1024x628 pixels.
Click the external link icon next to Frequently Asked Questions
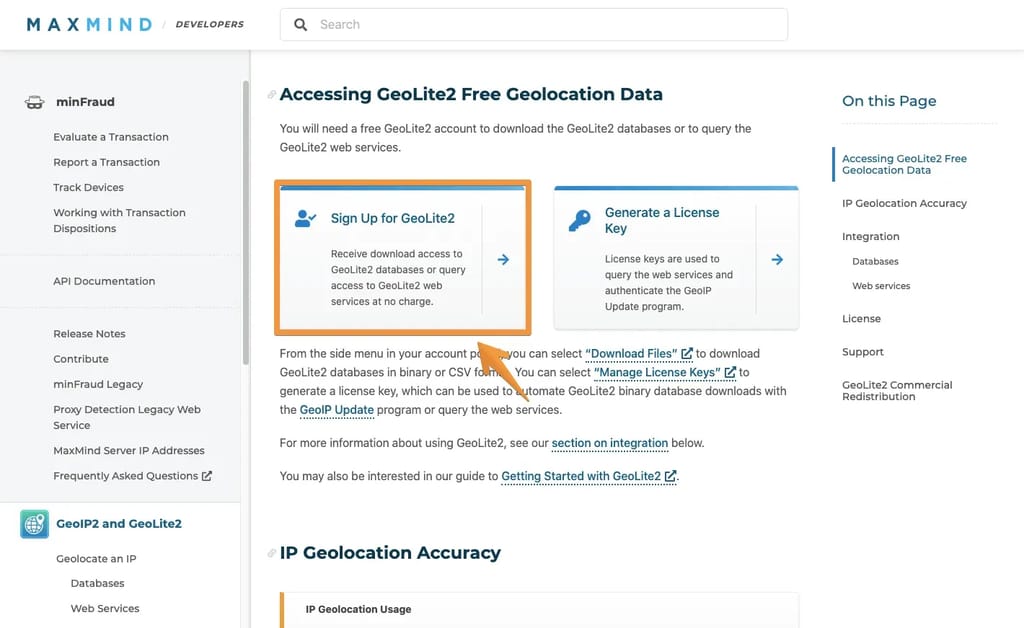[208, 475]
